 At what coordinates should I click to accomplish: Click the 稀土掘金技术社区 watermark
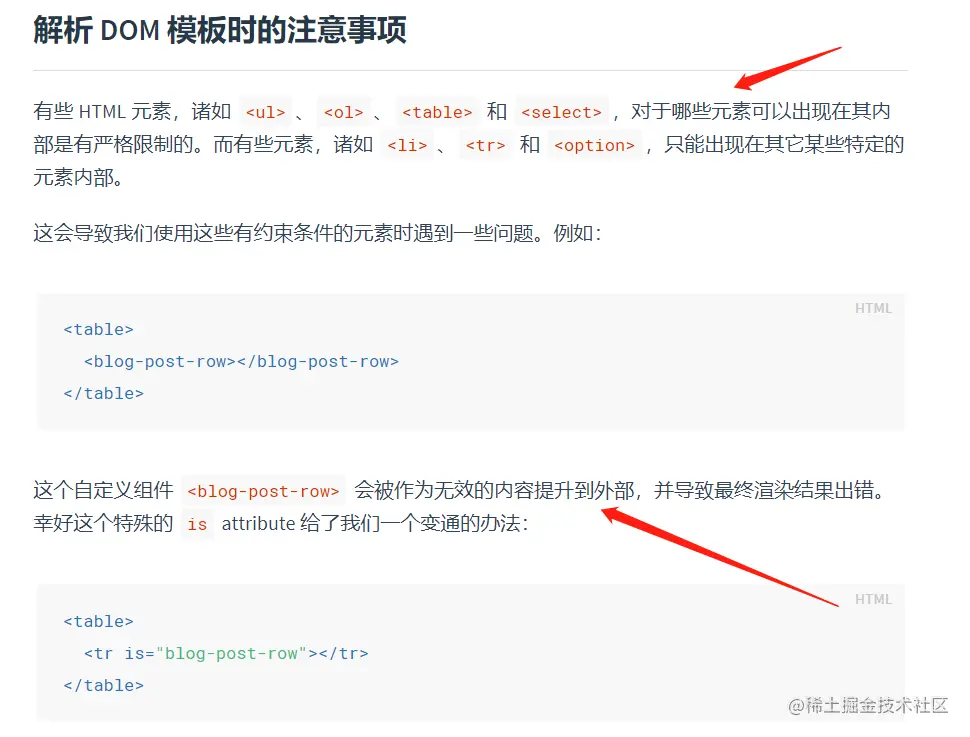pos(868,705)
